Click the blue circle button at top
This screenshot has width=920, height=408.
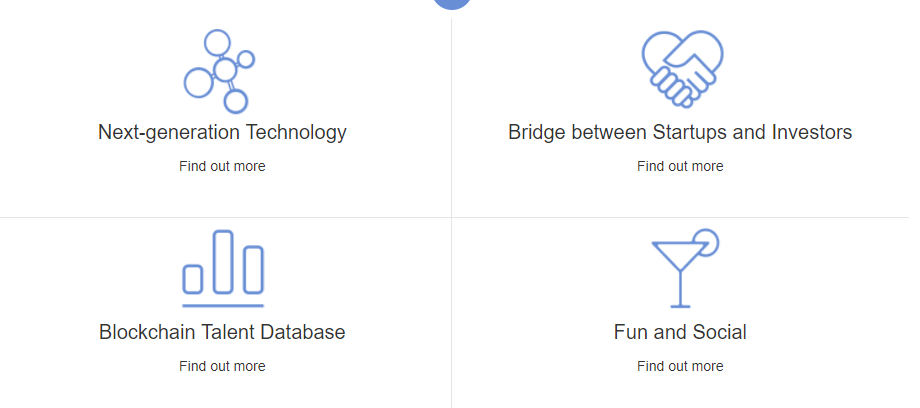[x=452, y=4]
